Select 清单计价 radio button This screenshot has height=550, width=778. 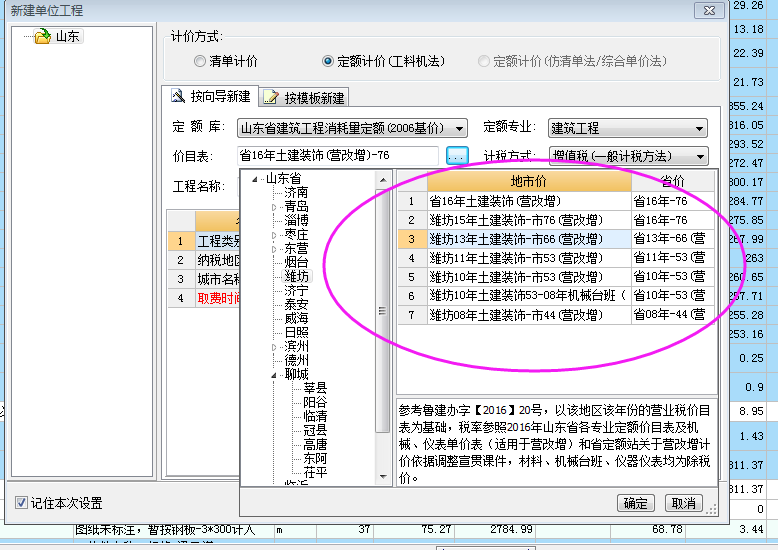(x=200, y=61)
